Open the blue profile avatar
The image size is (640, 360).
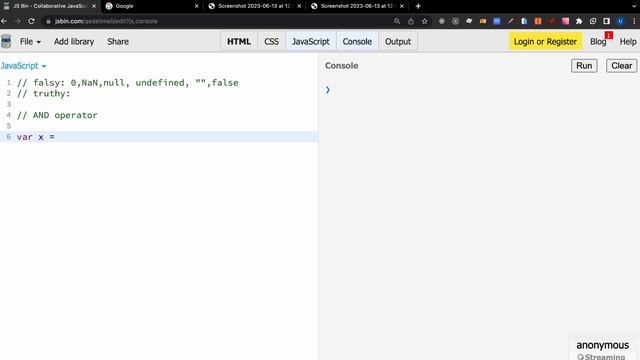620,21
